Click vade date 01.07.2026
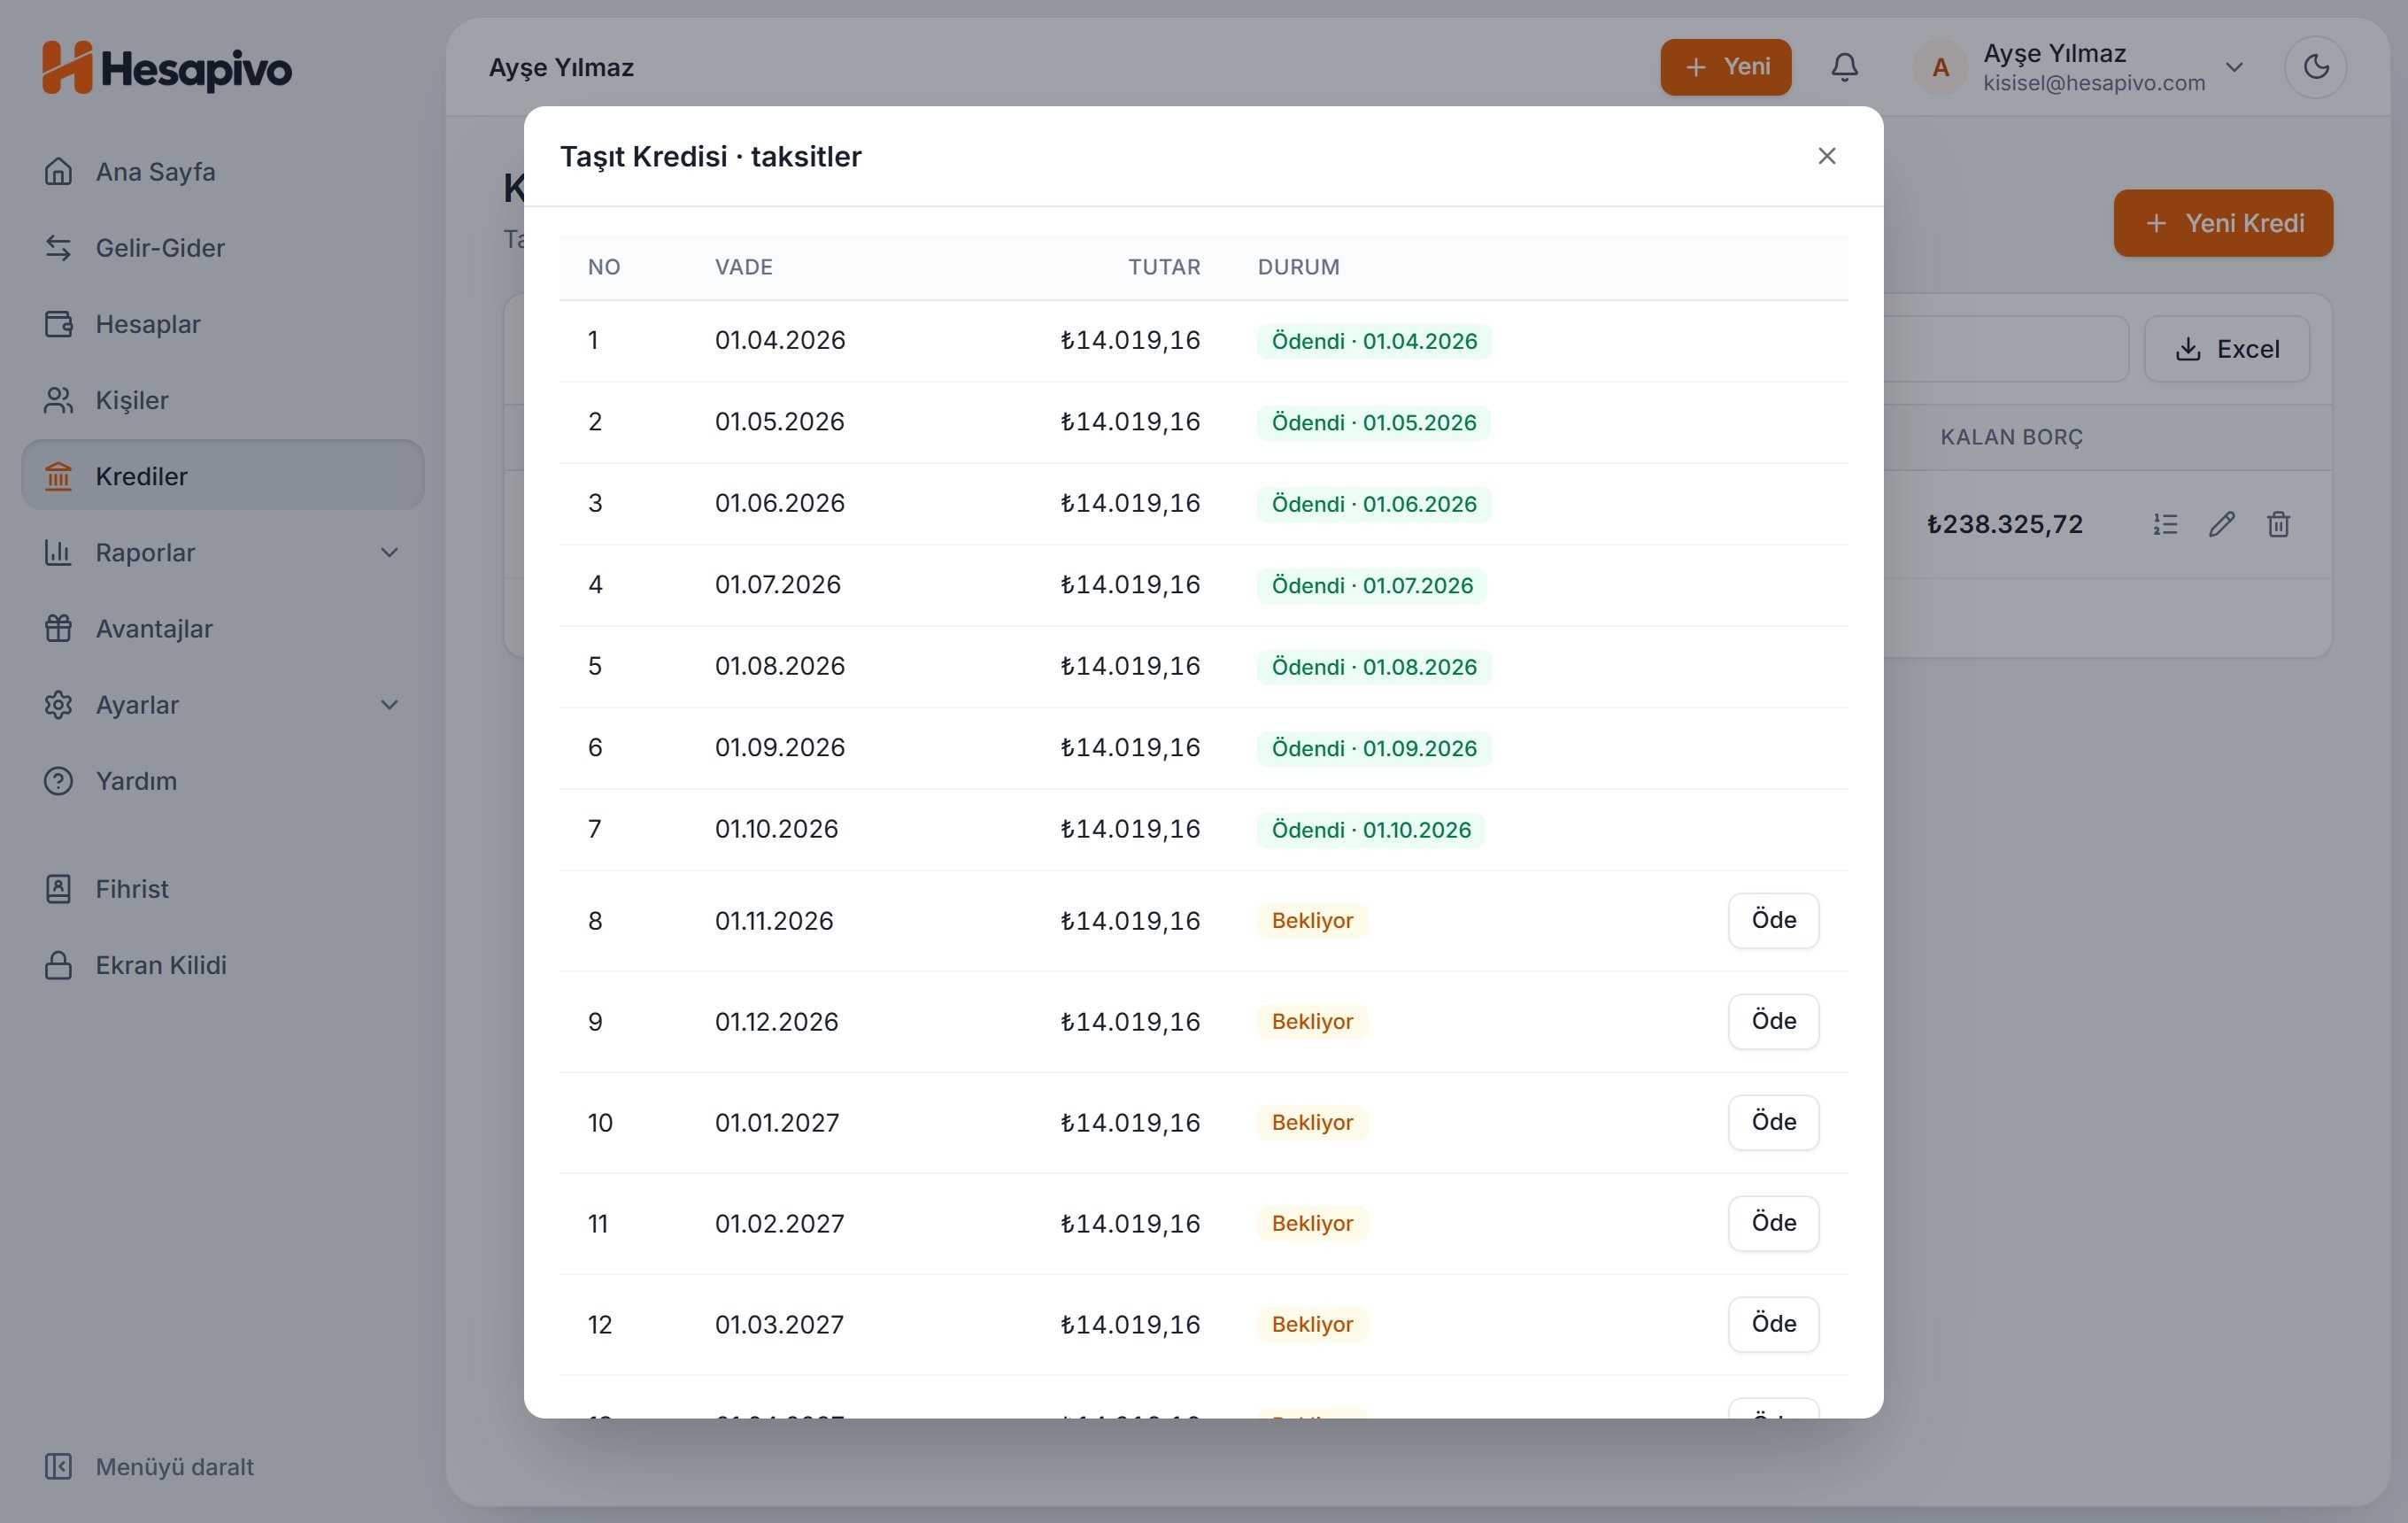 pos(778,585)
